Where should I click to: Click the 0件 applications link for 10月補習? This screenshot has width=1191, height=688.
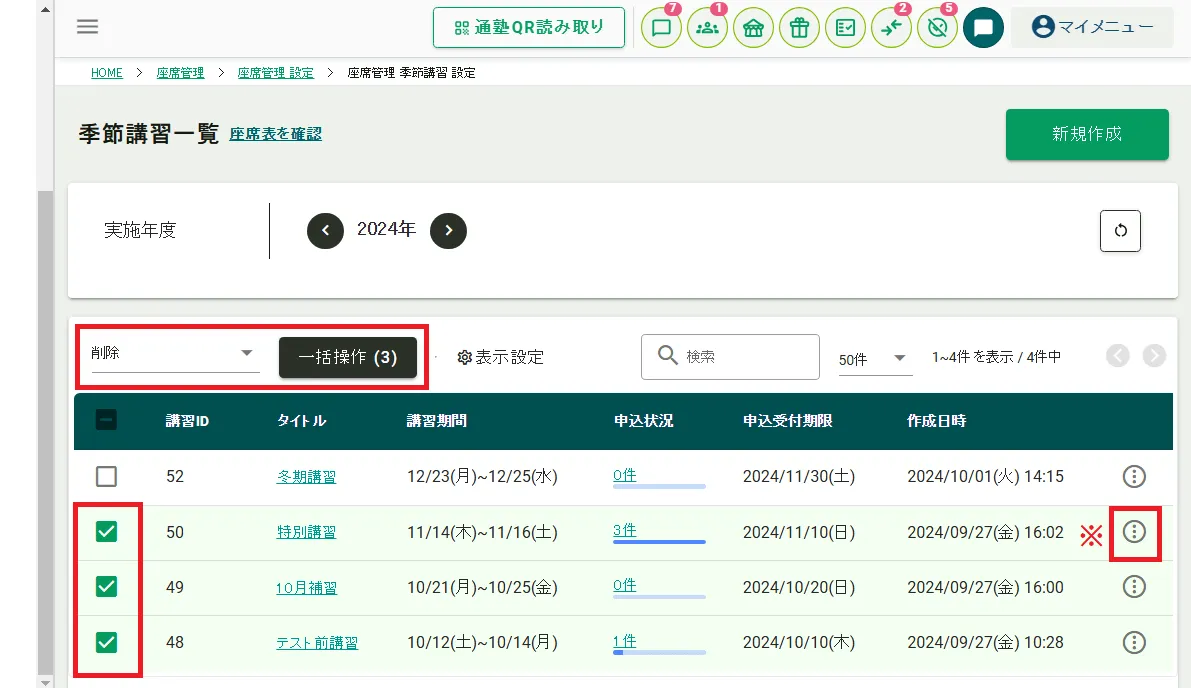624,585
